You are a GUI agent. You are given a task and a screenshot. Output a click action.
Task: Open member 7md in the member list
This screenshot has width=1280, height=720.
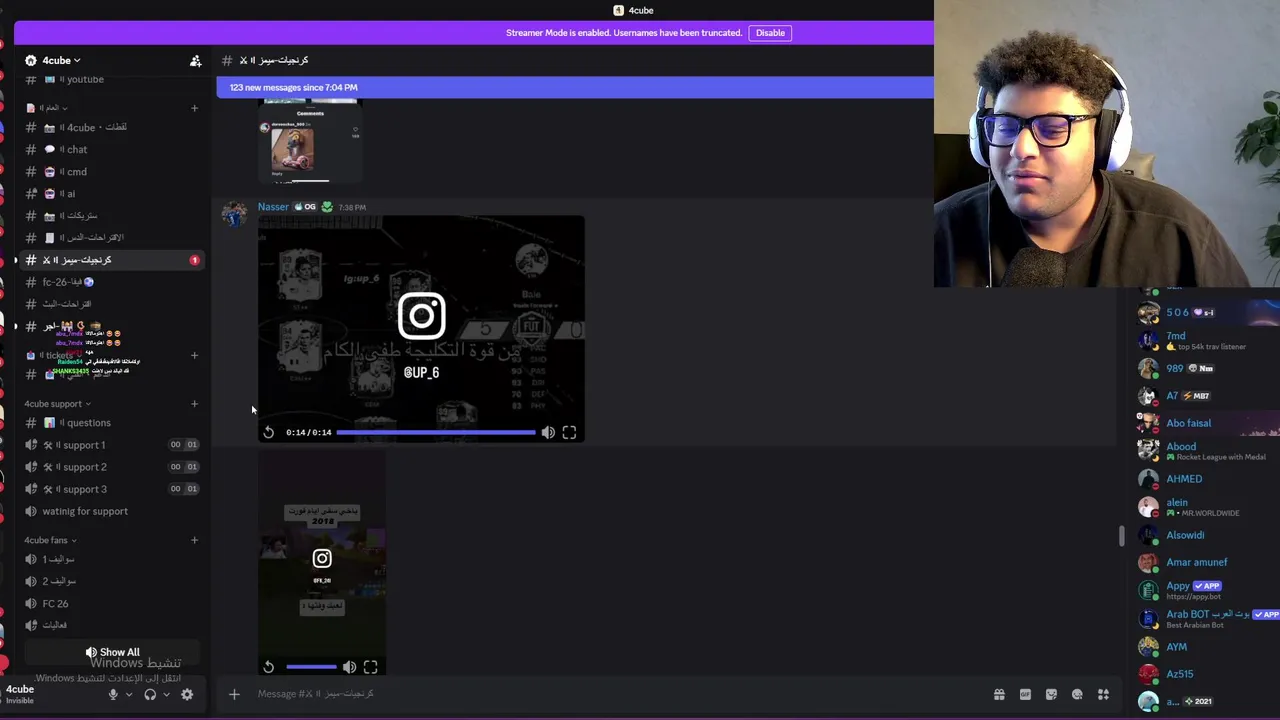[1205, 340]
